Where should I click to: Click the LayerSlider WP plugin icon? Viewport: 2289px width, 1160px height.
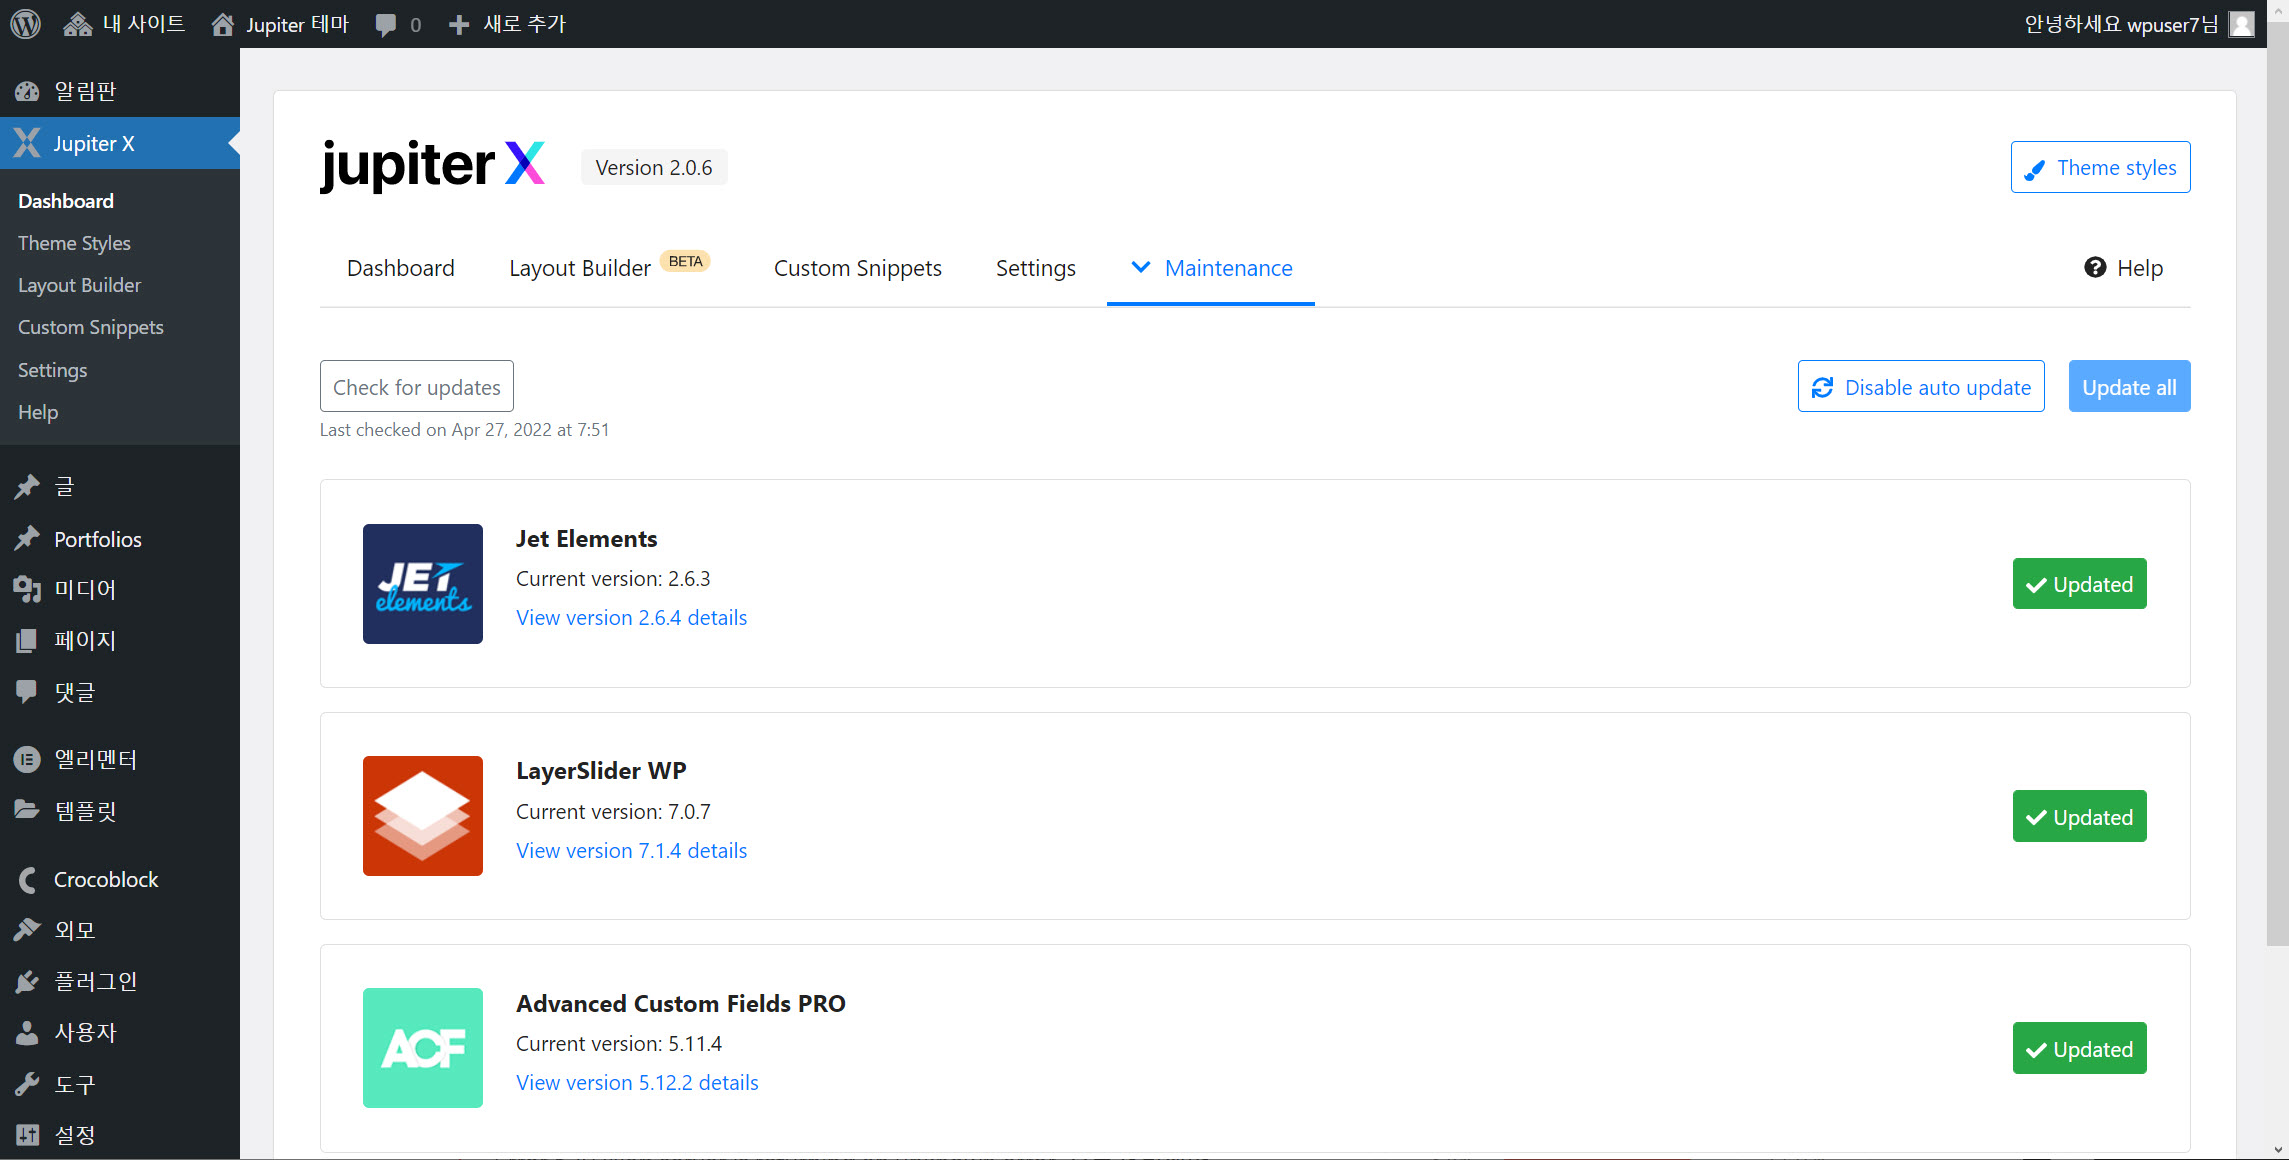pyautogui.click(x=422, y=816)
